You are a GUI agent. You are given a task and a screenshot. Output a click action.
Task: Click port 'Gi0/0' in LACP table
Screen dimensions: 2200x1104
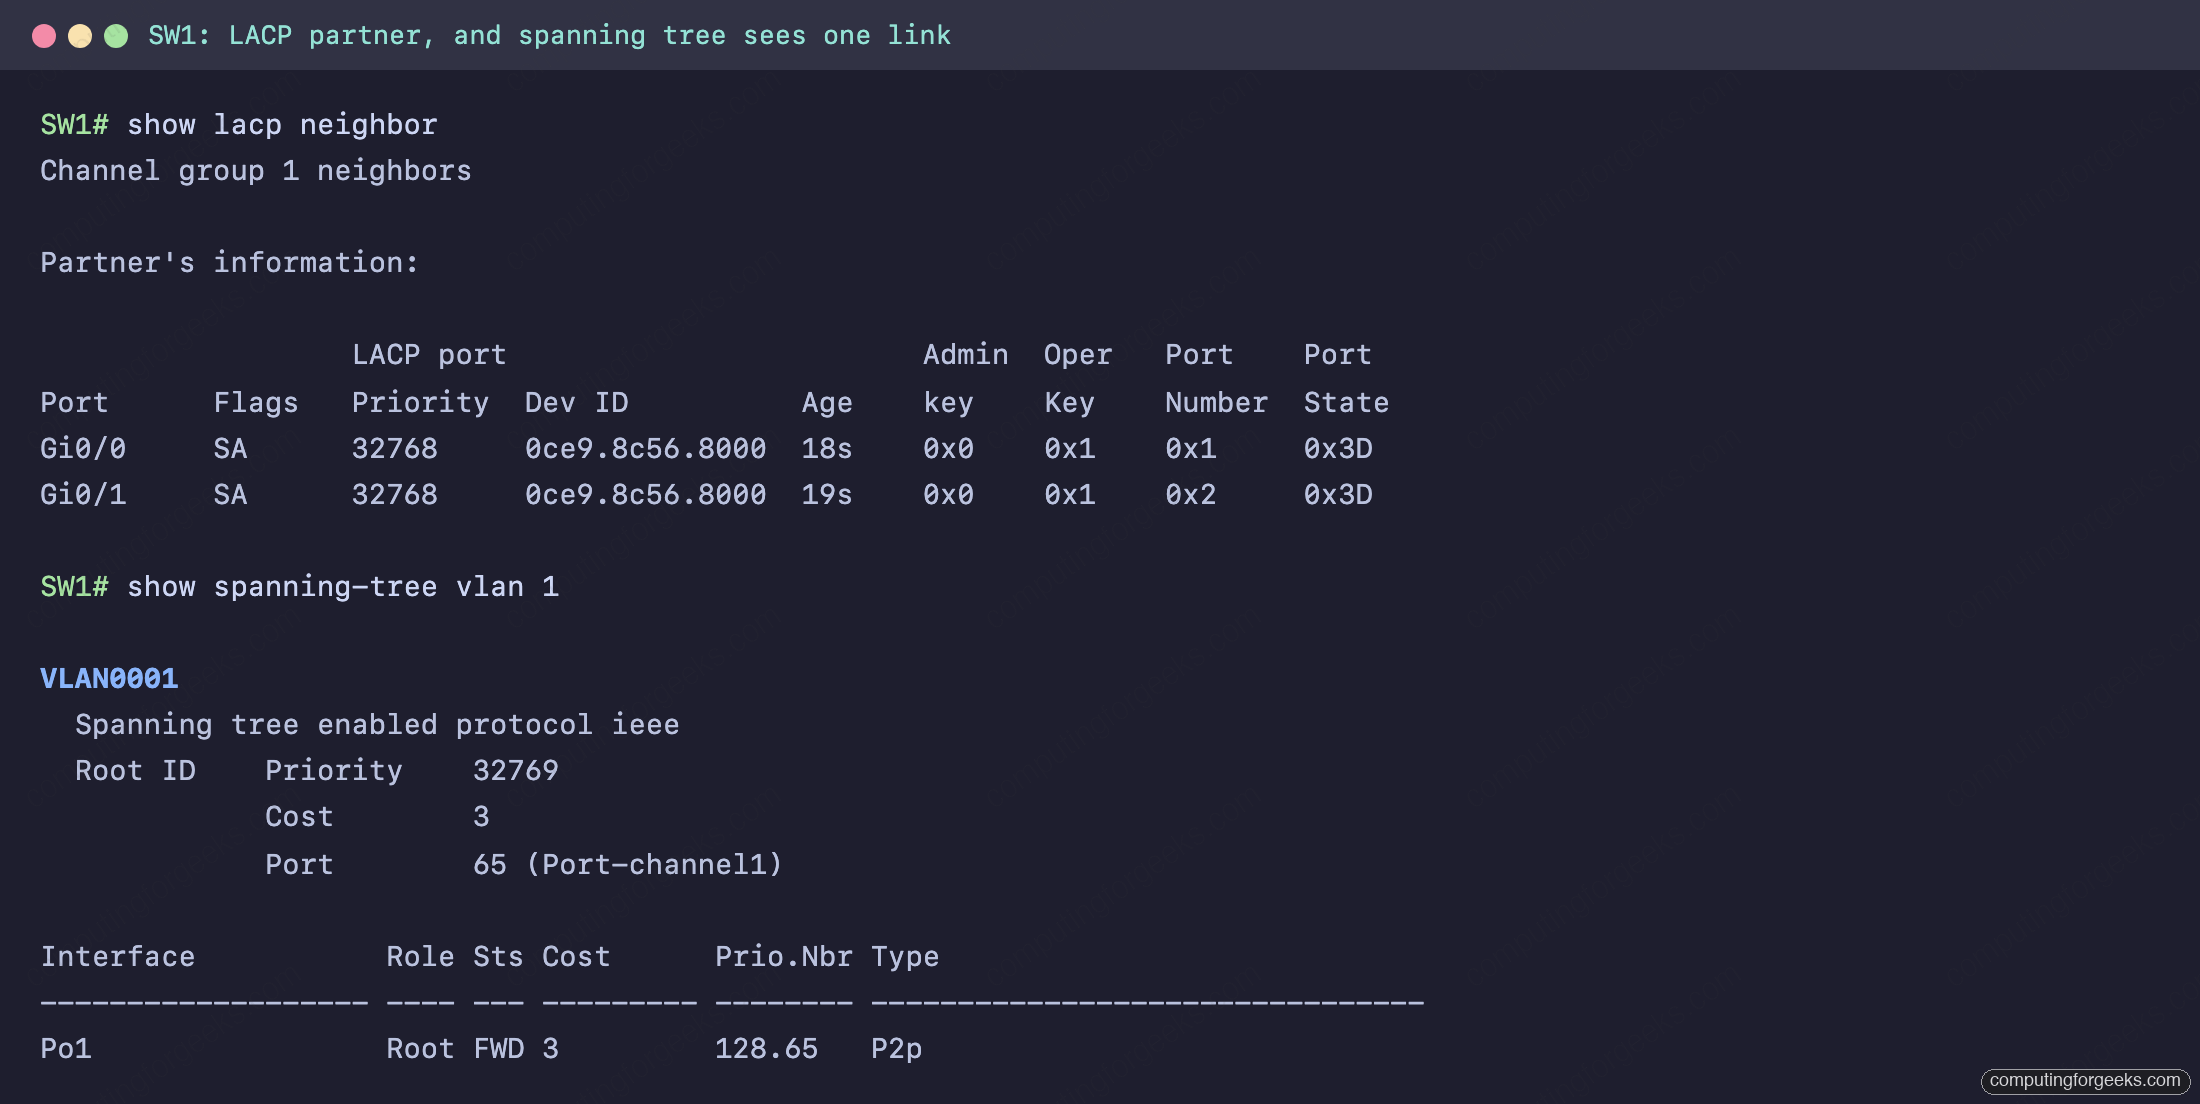(x=83, y=449)
